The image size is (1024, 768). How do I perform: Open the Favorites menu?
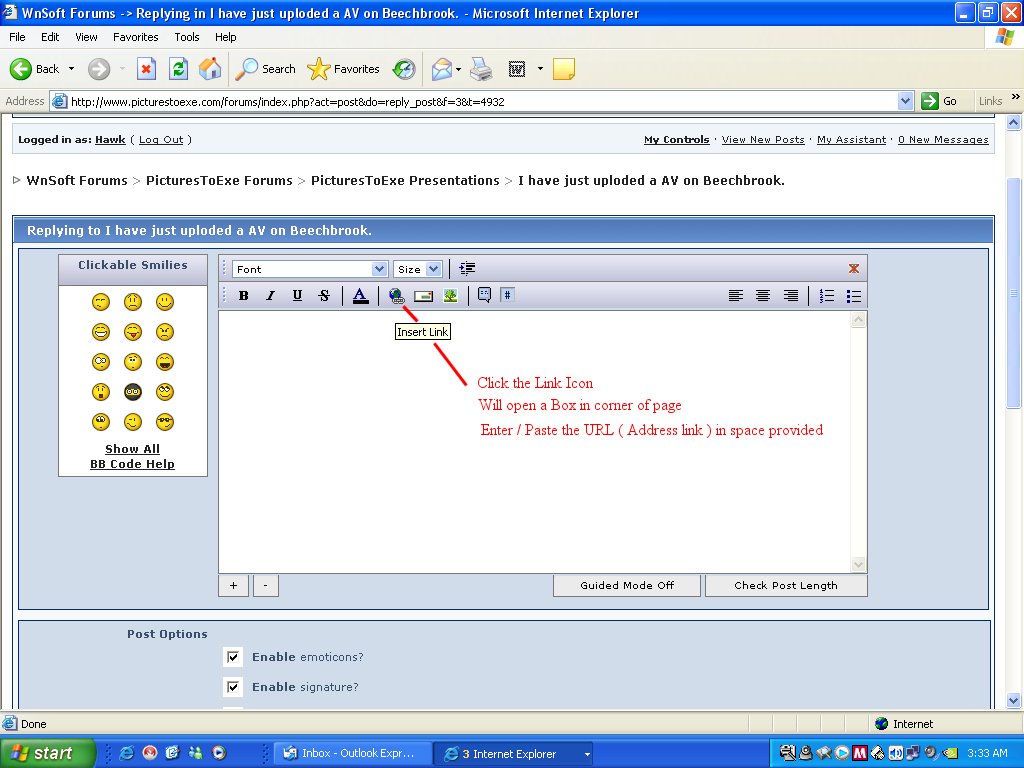tap(135, 37)
